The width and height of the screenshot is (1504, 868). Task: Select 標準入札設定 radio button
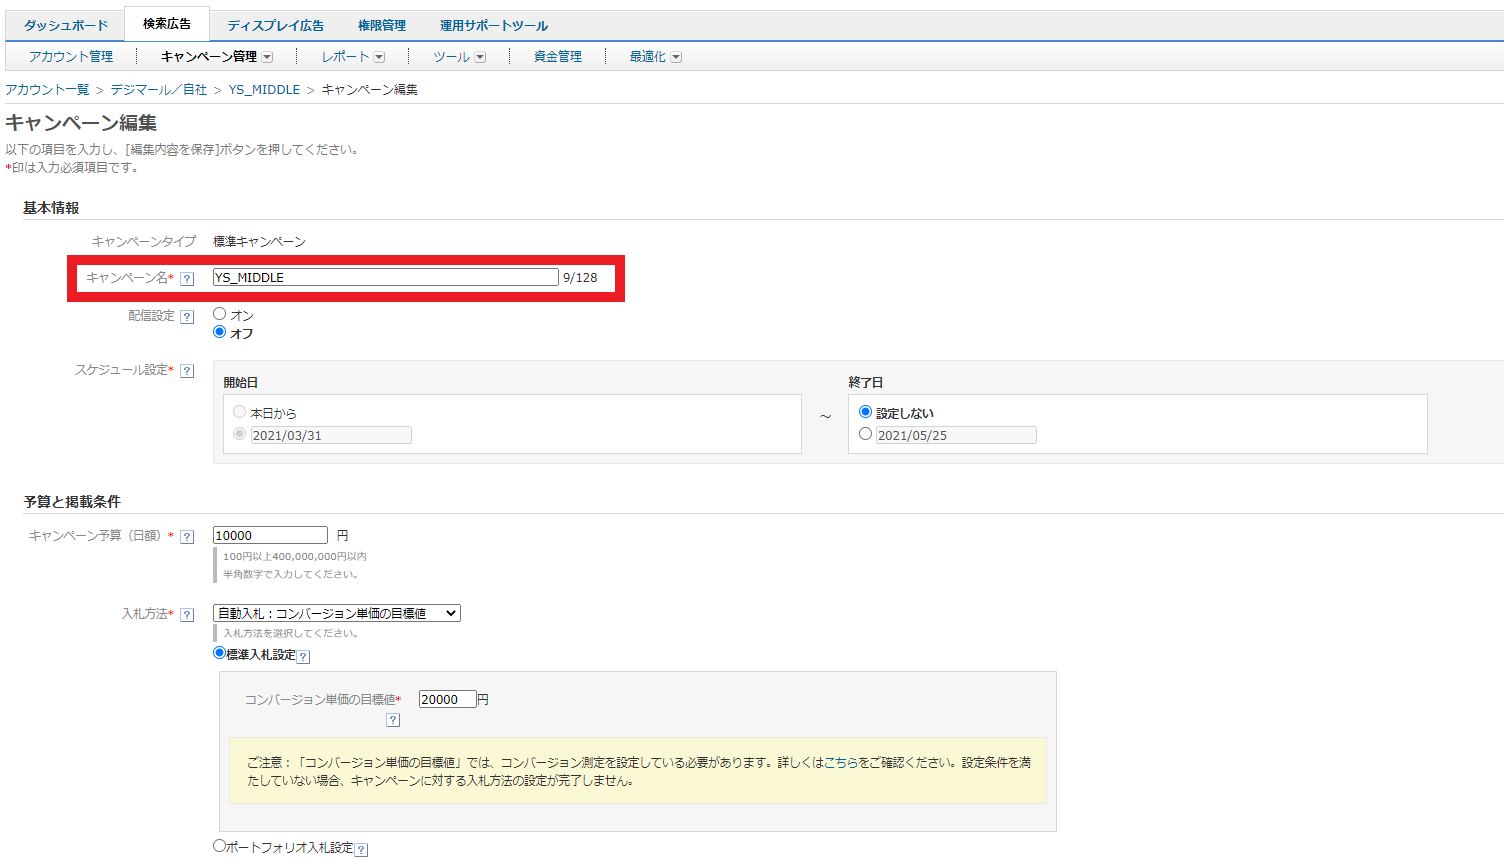coord(220,653)
